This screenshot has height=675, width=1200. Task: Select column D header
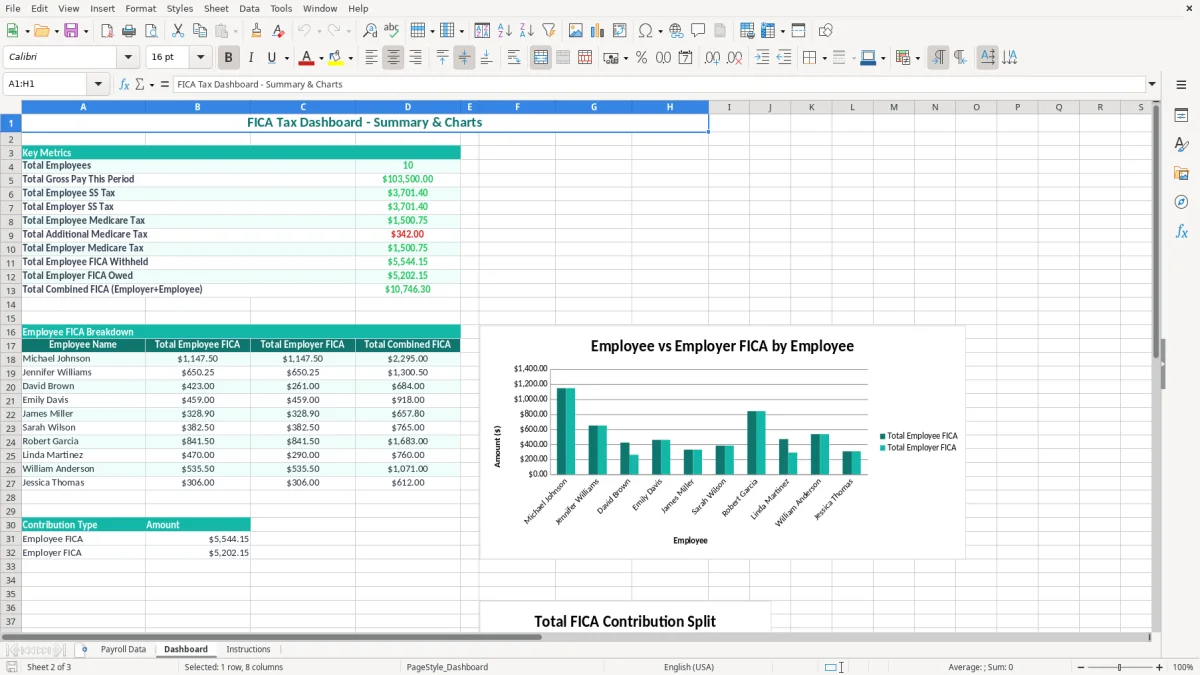[408, 107]
